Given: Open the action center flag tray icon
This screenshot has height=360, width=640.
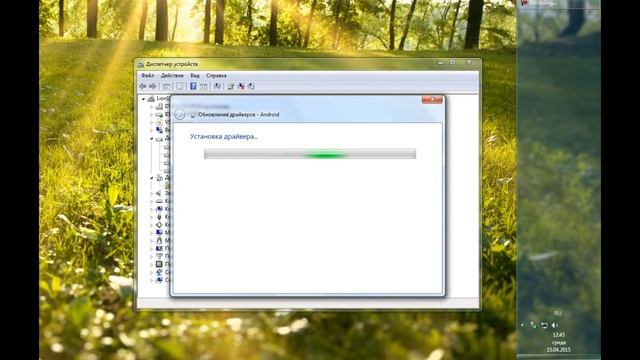Looking at the screenshot, I should tap(544, 325).
